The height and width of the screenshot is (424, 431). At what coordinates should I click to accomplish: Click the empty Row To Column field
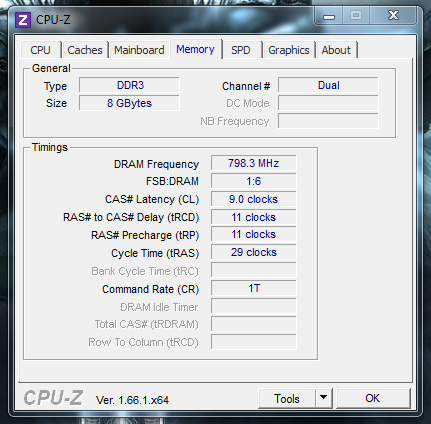click(x=254, y=342)
